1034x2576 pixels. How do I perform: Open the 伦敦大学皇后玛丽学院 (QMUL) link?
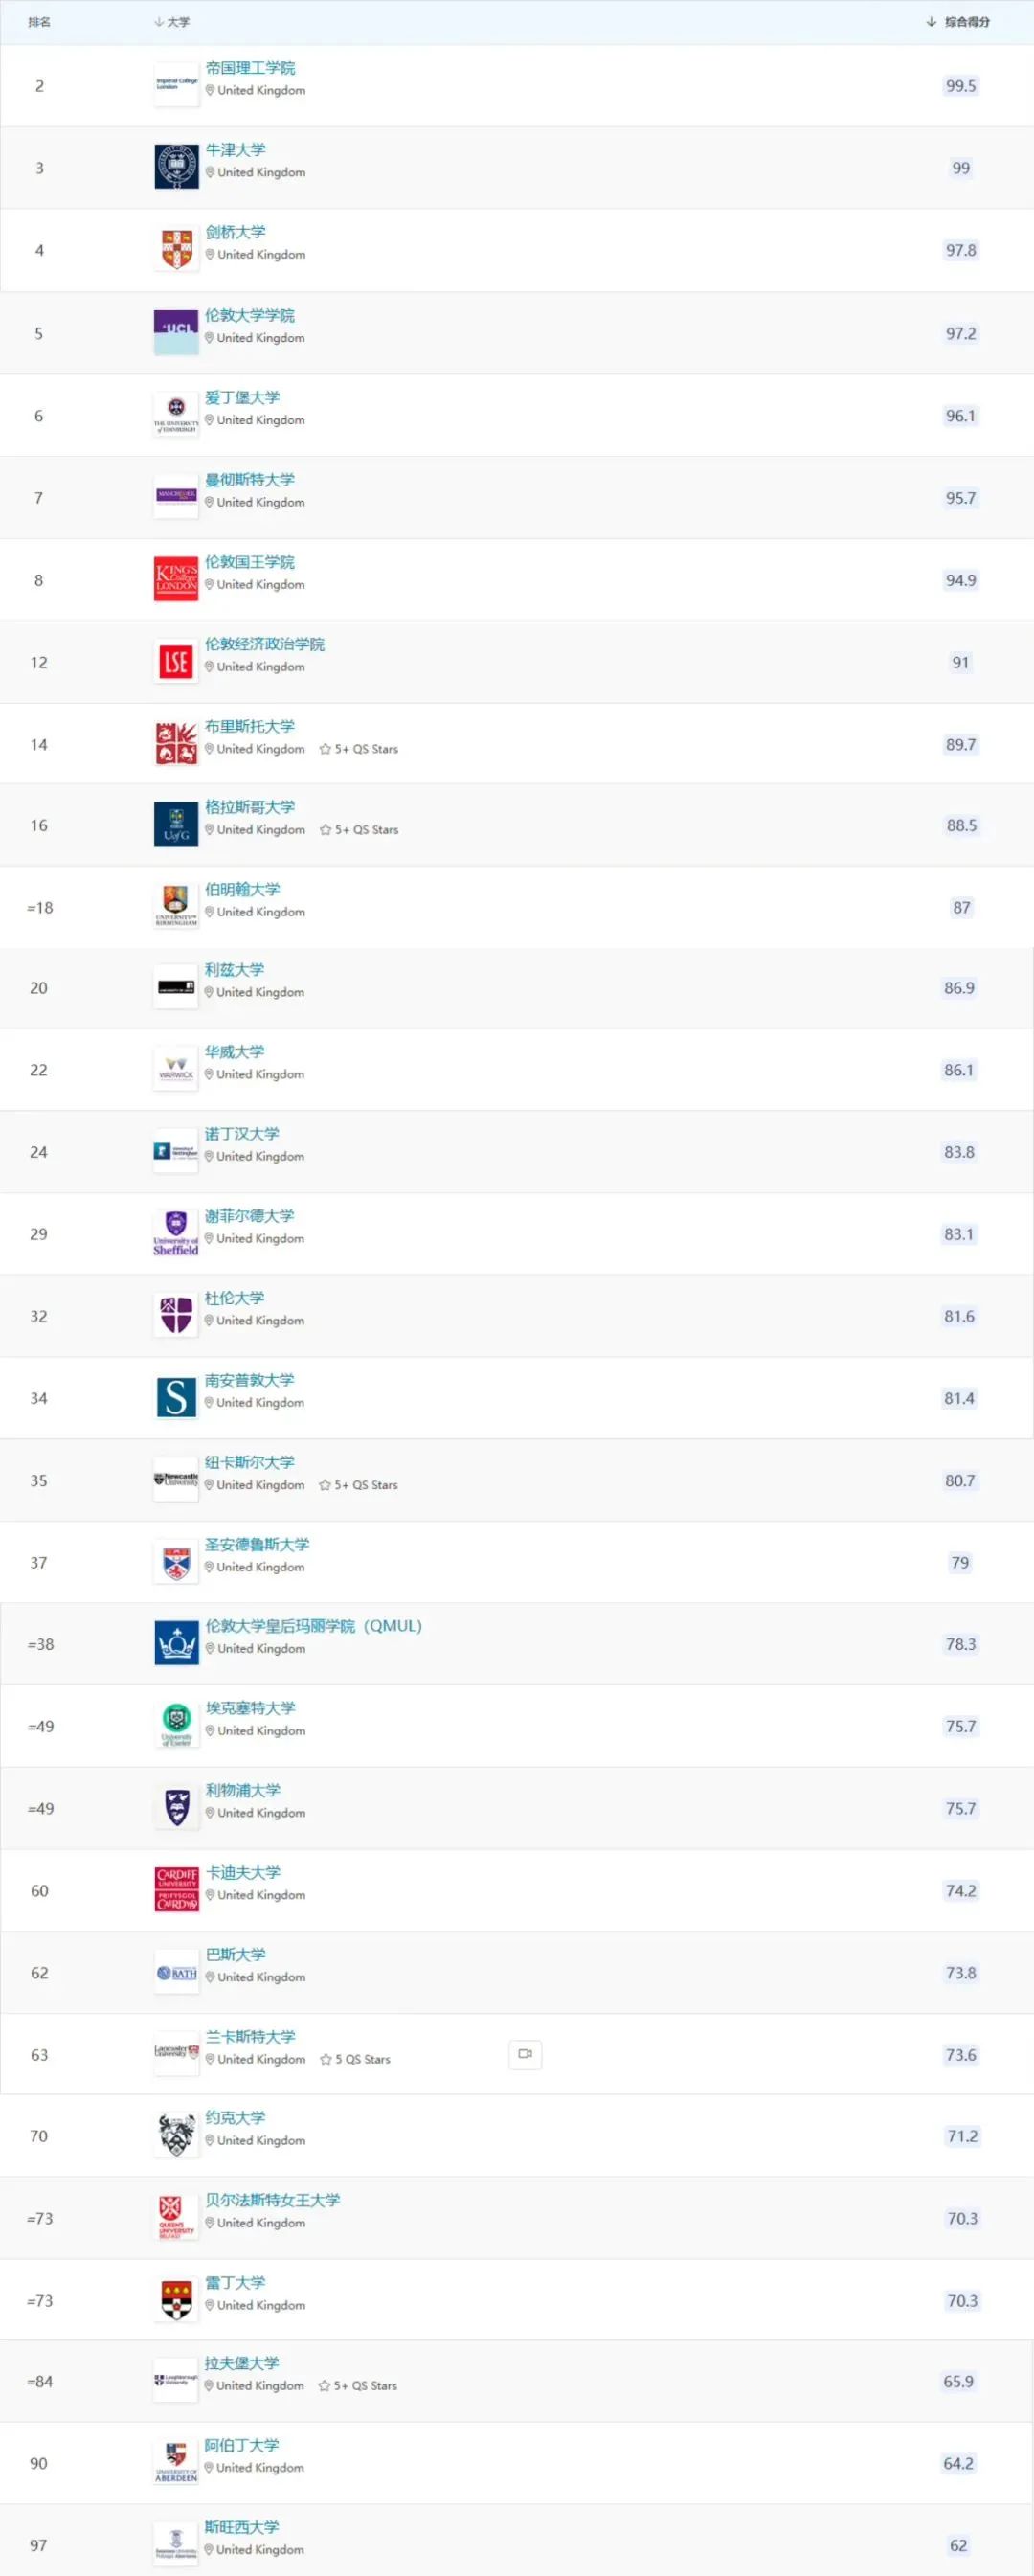tap(313, 1626)
